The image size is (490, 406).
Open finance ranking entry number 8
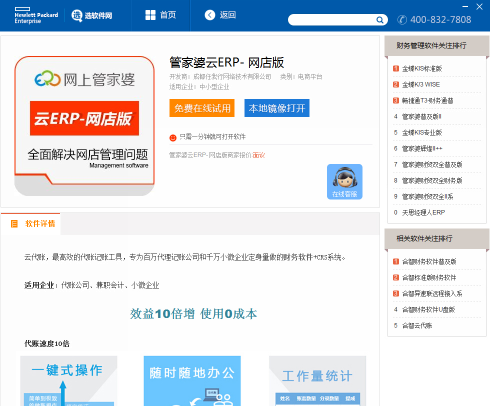[x=432, y=181]
